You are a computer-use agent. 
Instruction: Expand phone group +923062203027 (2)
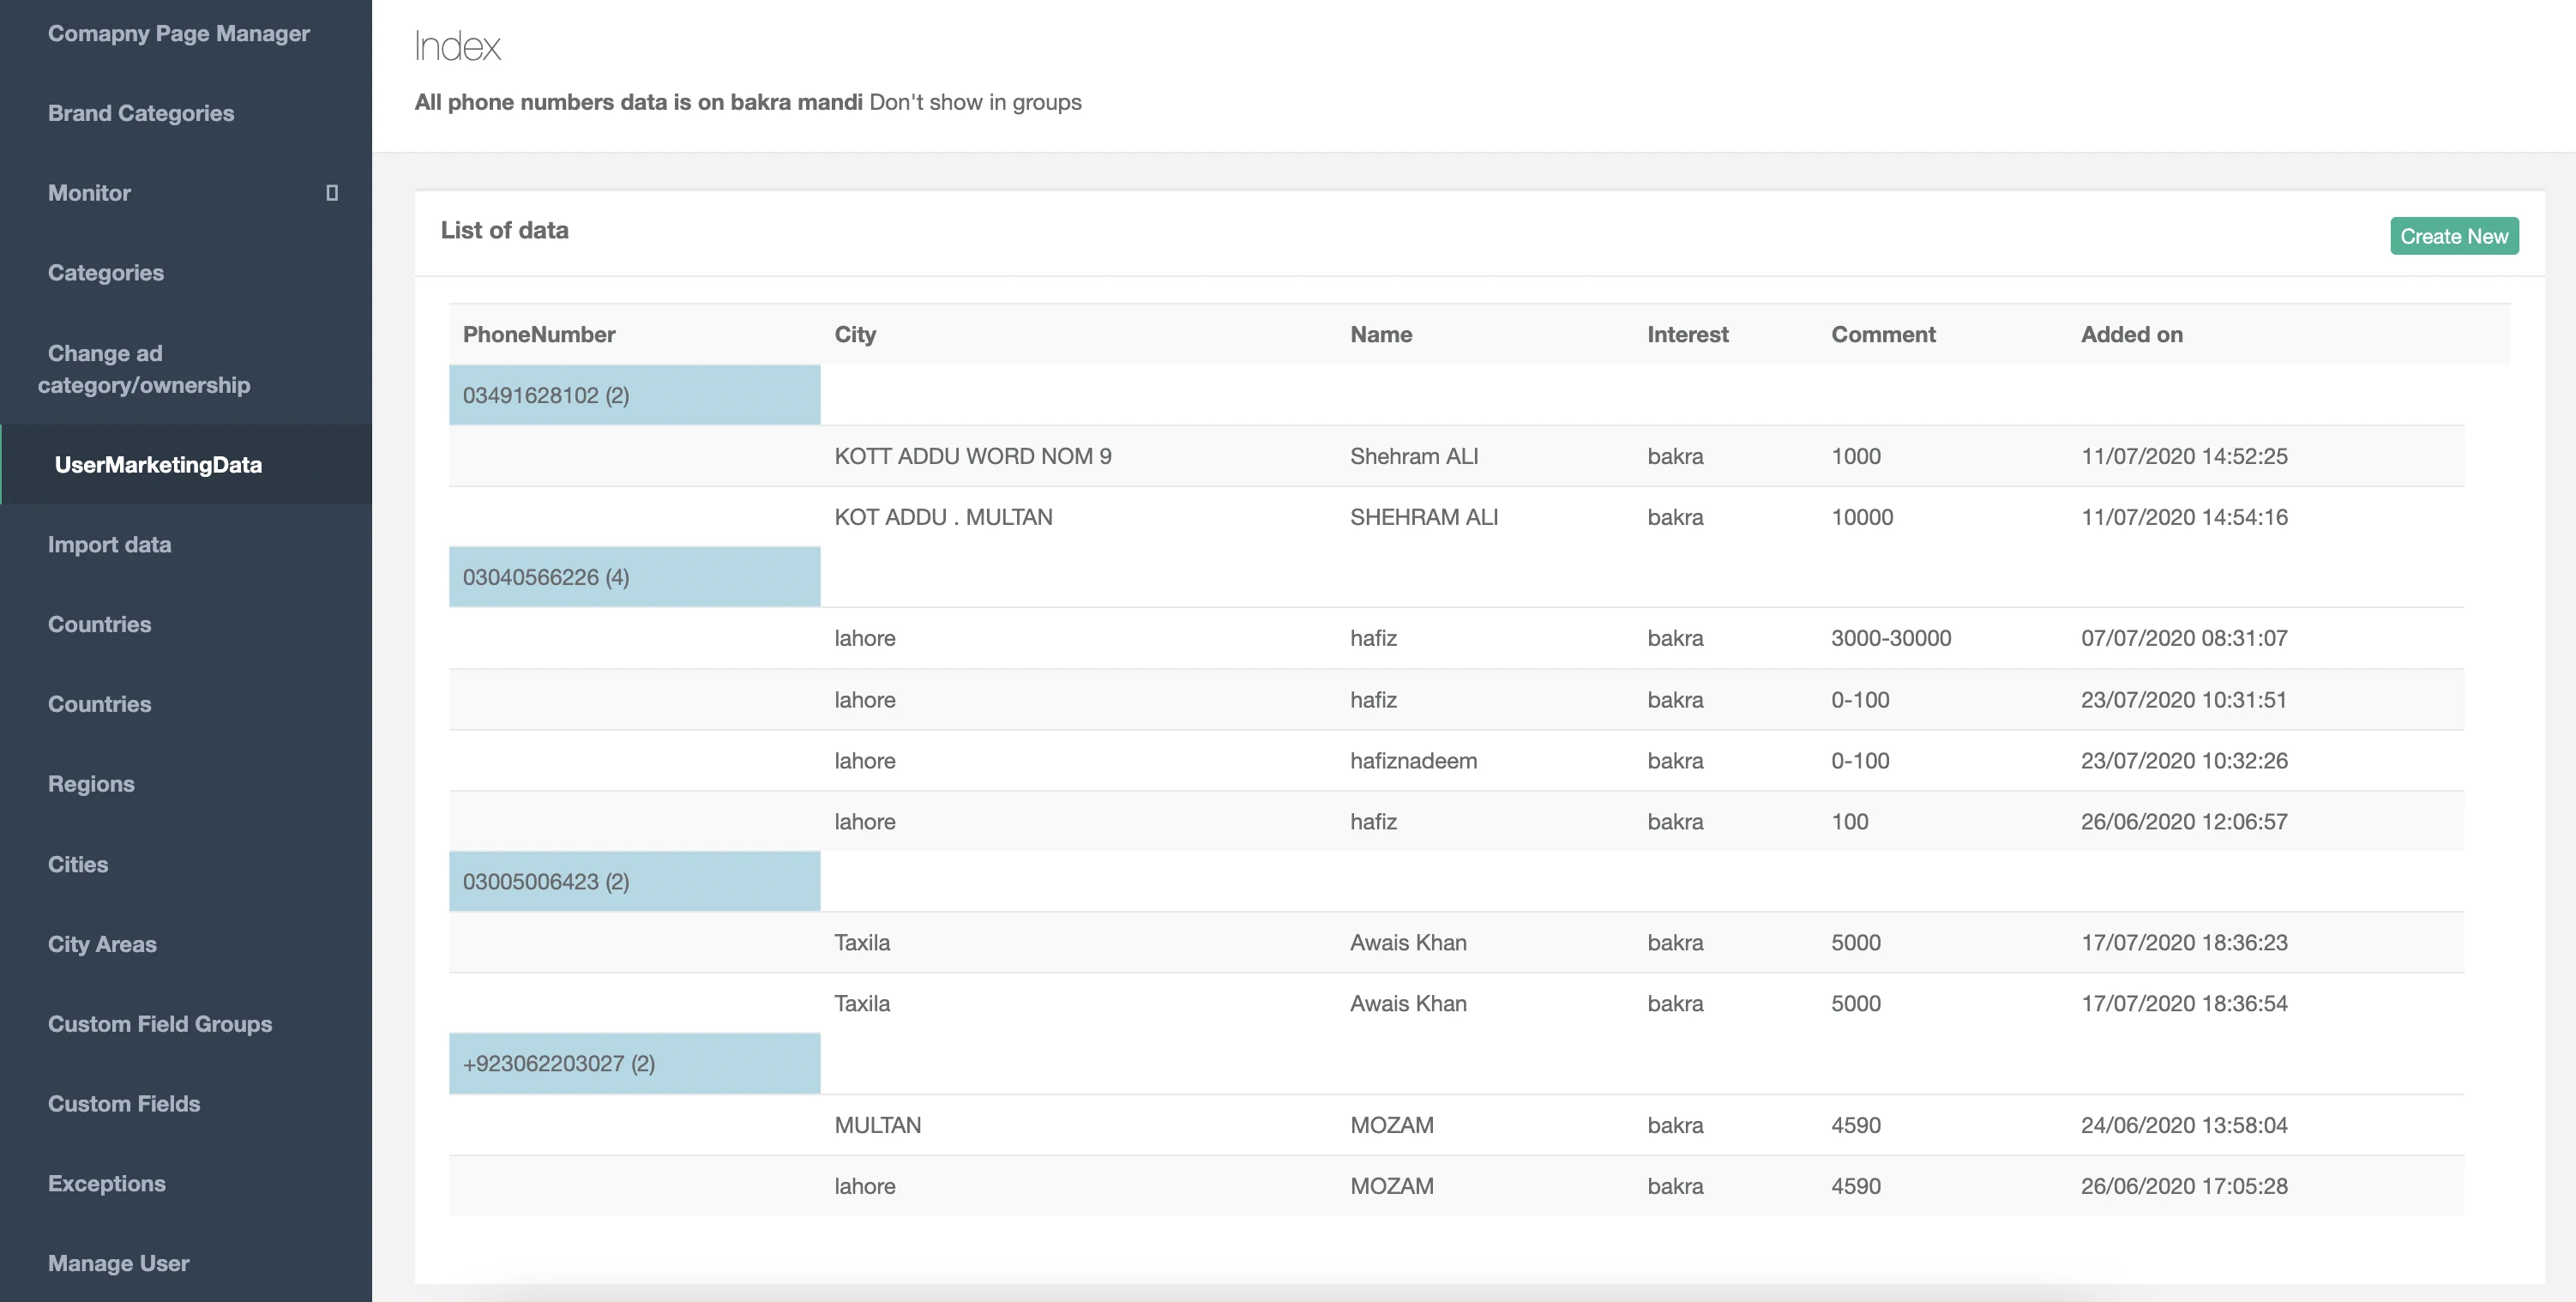pyautogui.click(x=558, y=1063)
